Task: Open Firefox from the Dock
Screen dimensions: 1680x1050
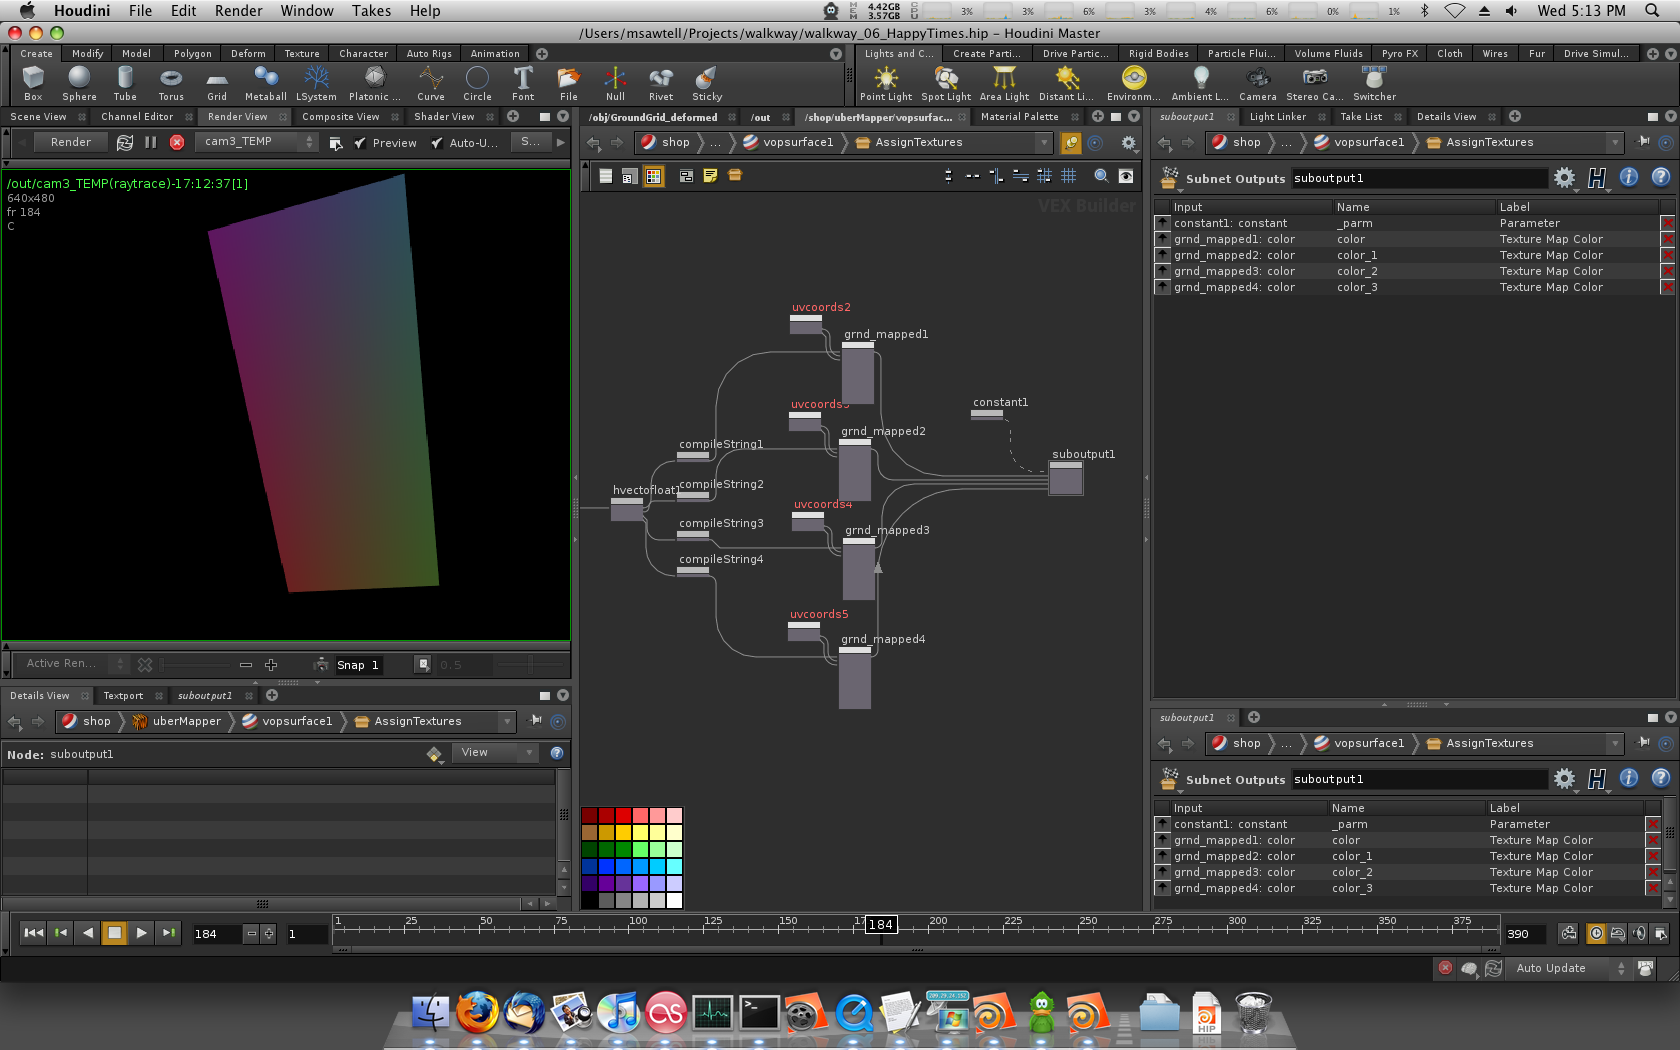Action: (478, 1014)
